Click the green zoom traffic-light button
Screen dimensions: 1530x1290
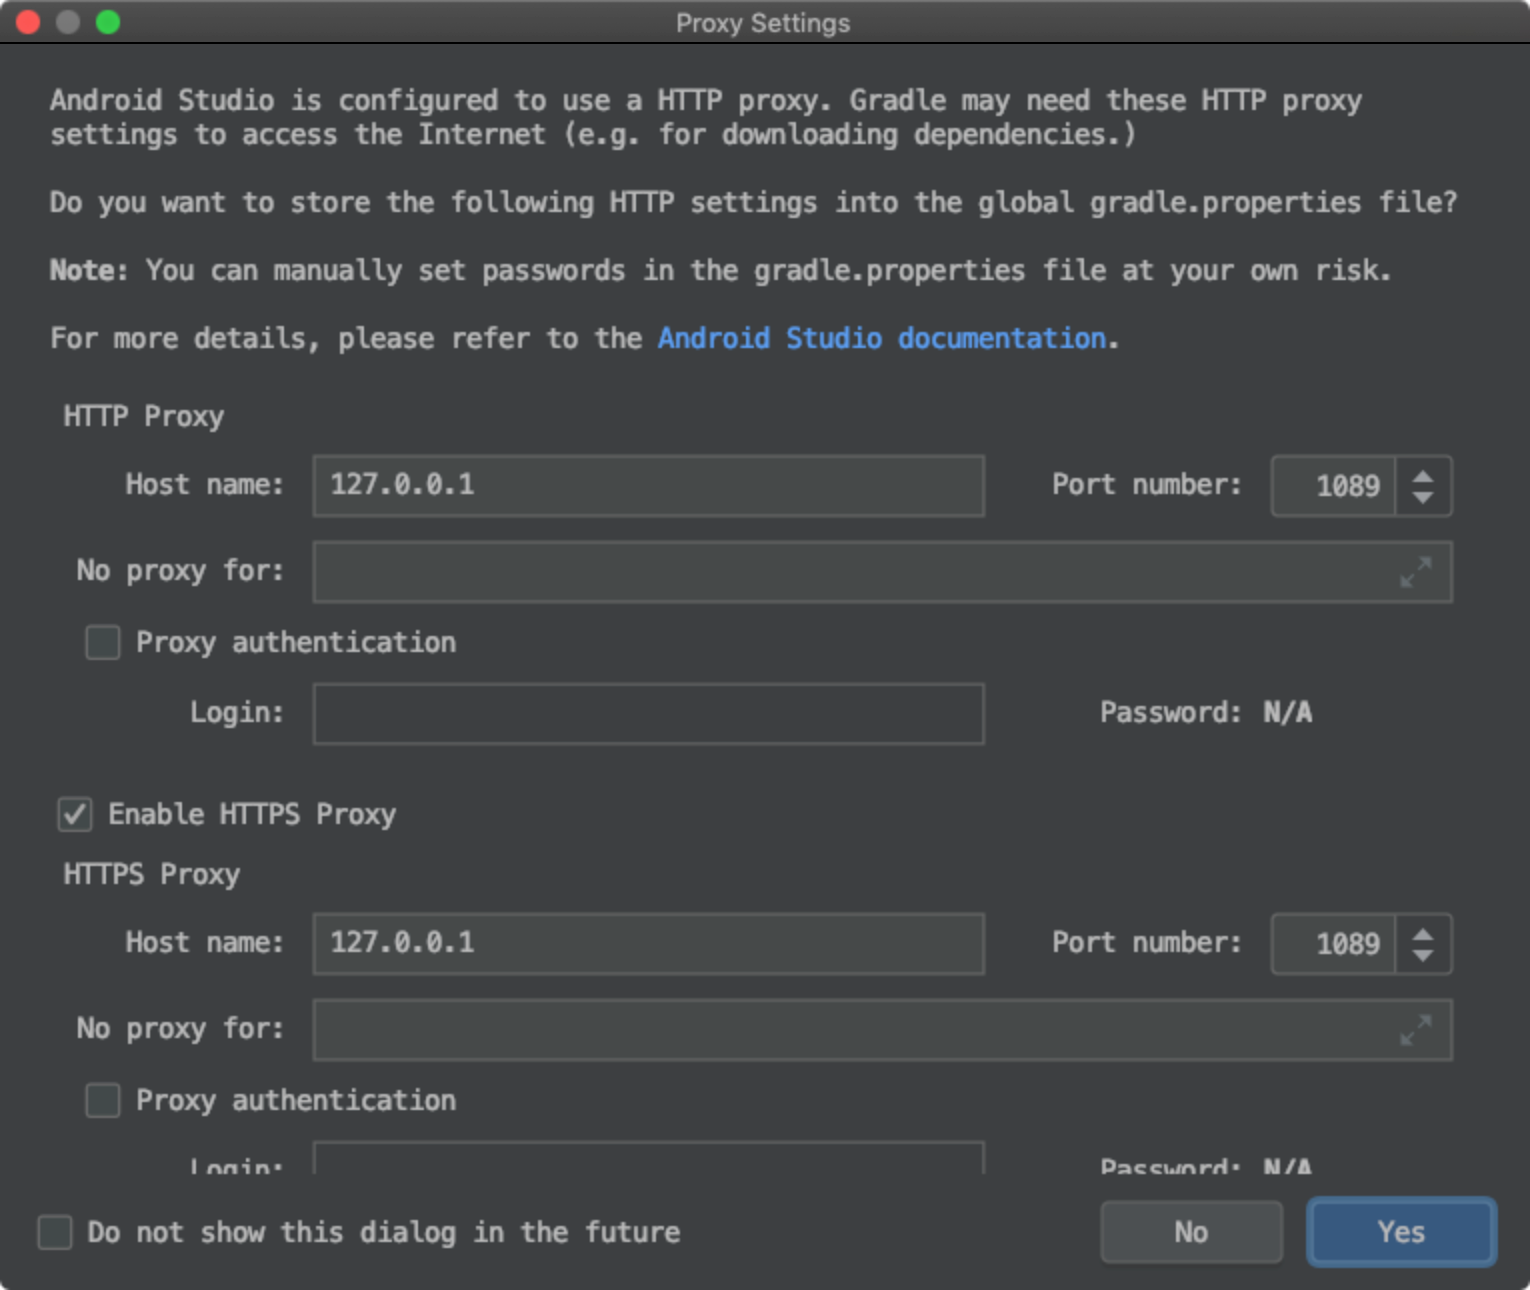(x=107, y=21)
